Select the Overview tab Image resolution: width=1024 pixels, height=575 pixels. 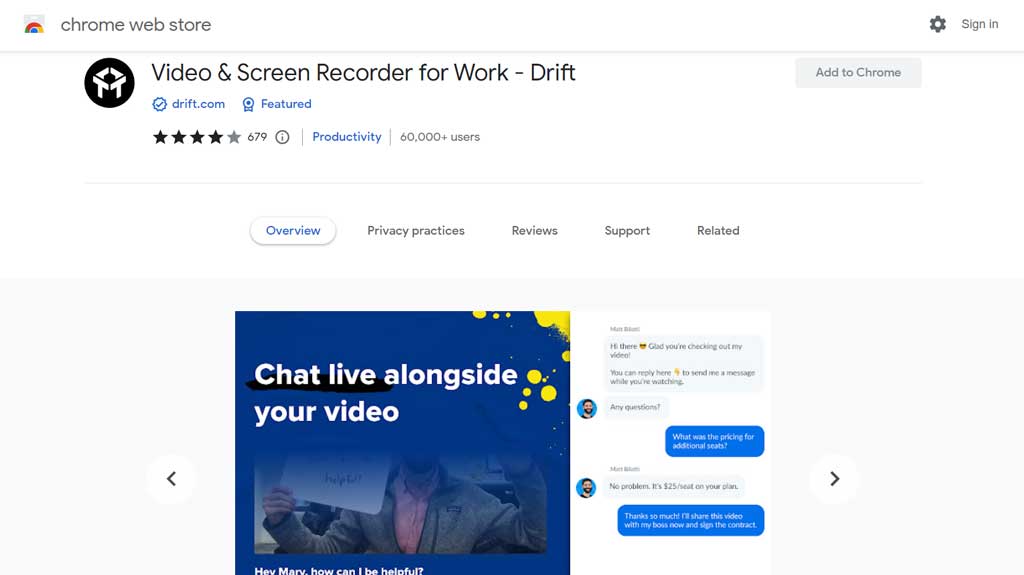293,231
